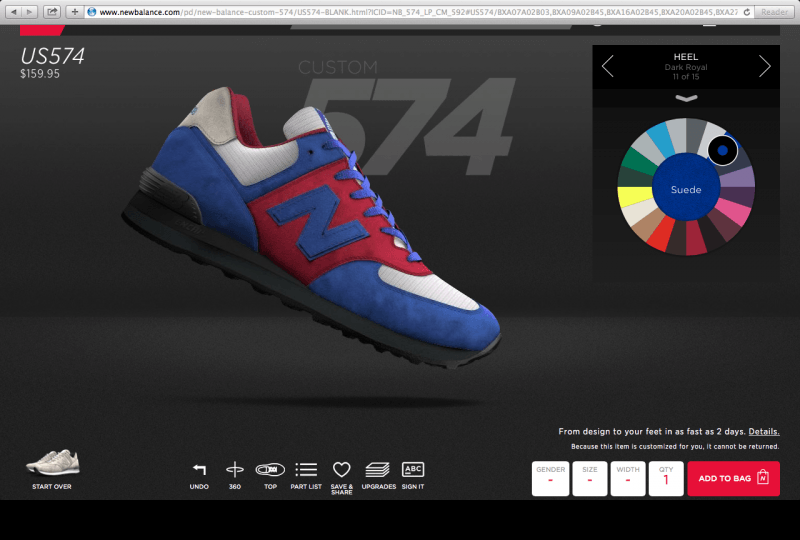
Task: Click the Reader button in address bar
Action: tap(774, 12)
